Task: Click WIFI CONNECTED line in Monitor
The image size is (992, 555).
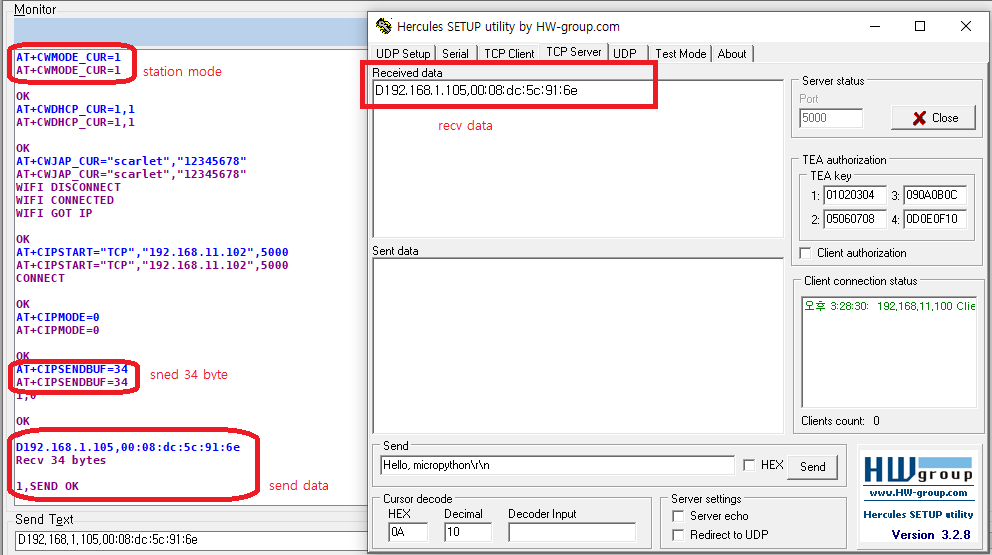Action: click(x=65, y=200)
